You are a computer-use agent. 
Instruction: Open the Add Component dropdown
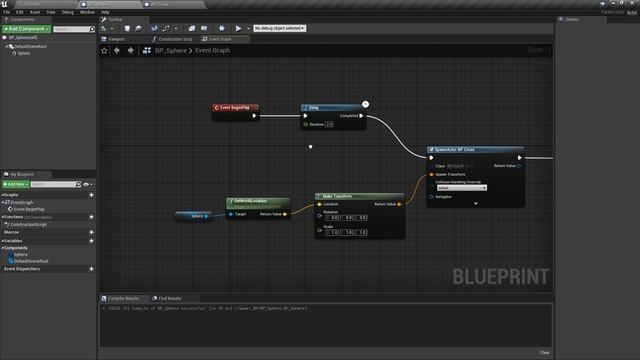pos(27,29)
